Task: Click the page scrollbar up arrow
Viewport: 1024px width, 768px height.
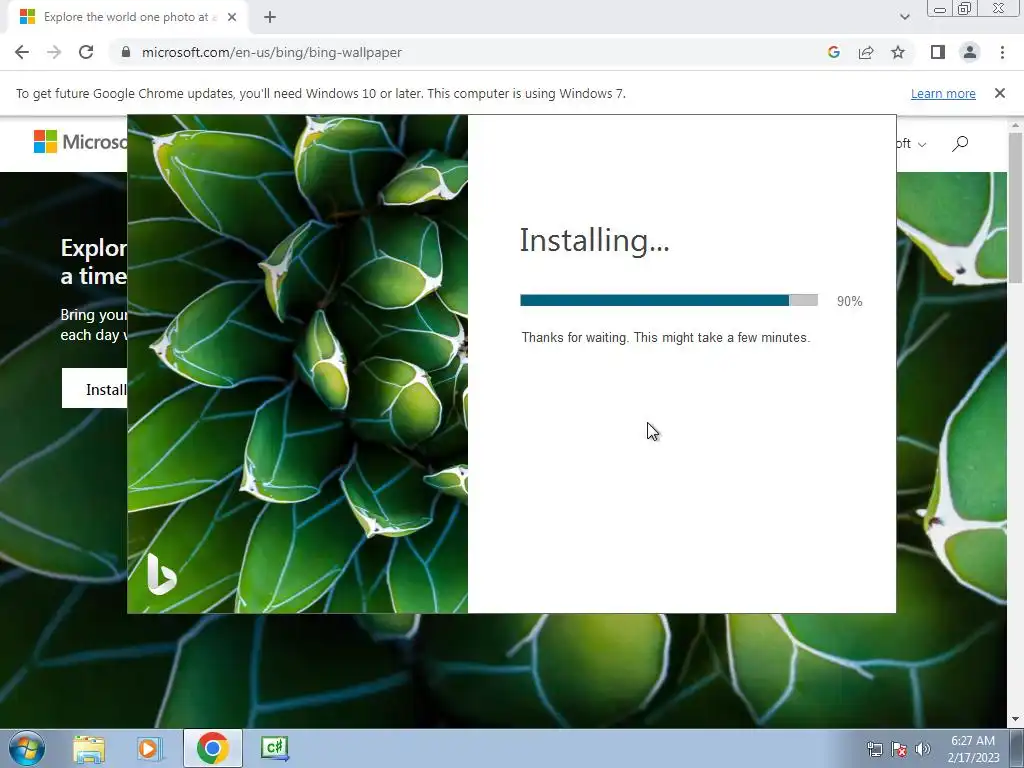Action: point(1016,125)
